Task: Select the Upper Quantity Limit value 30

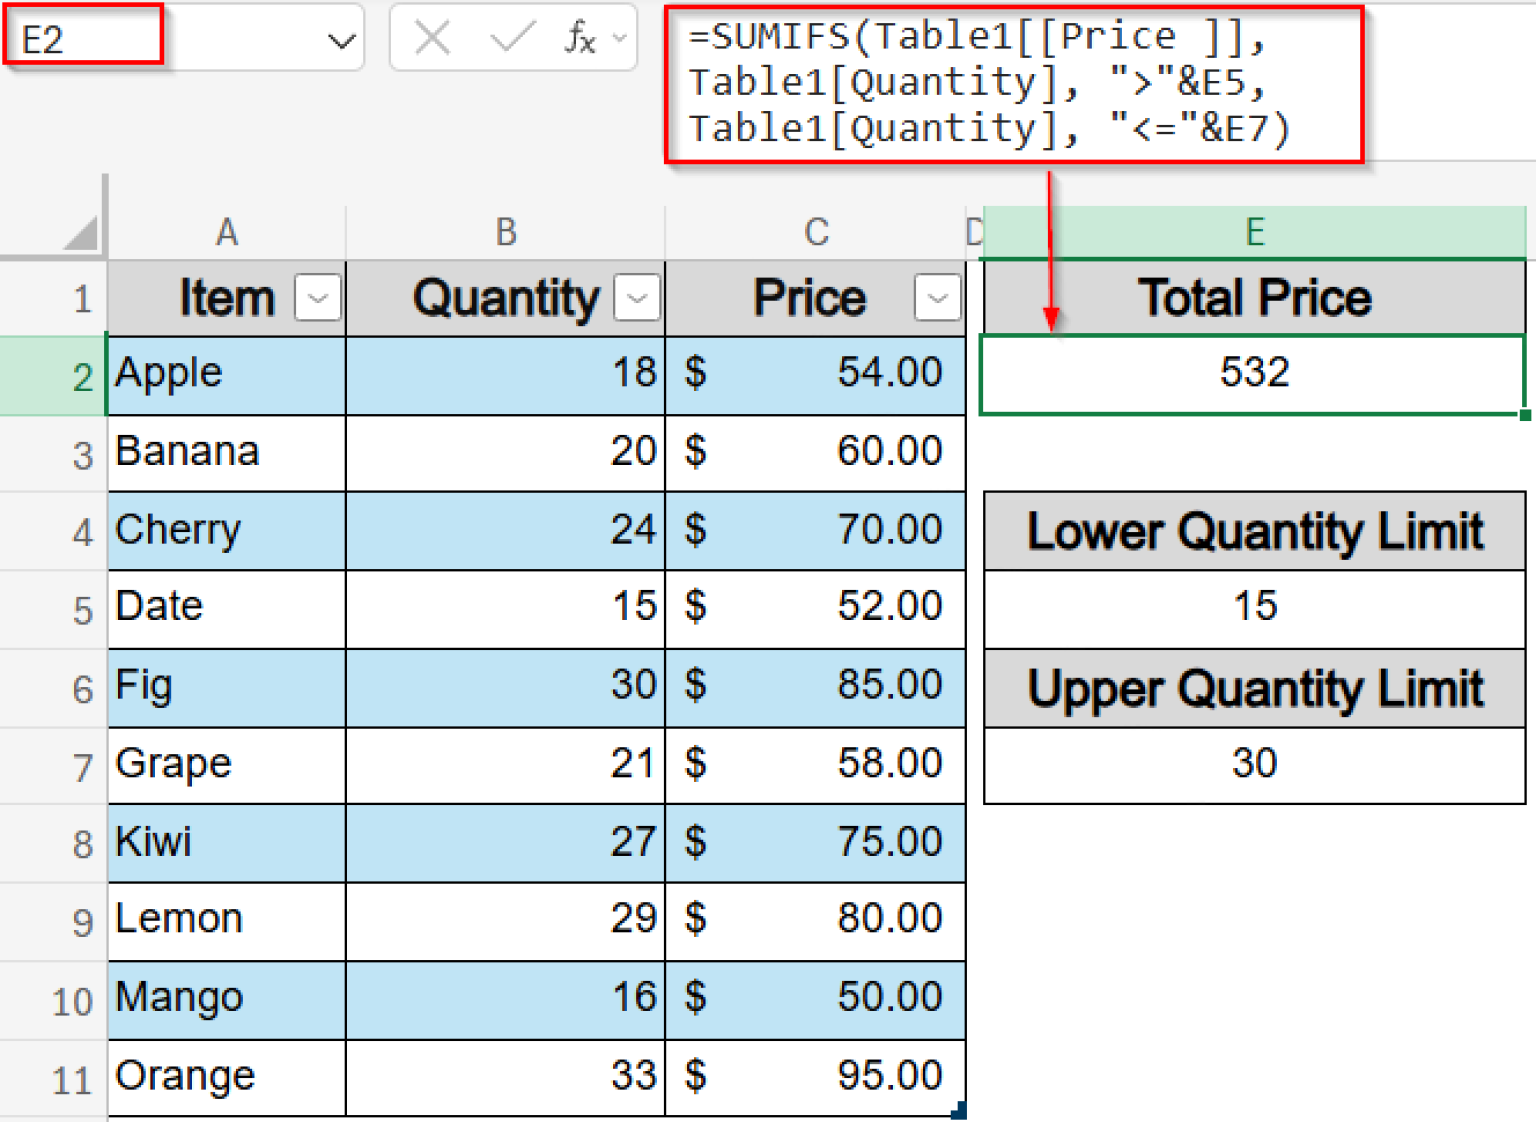Action: click(1254, 764)
